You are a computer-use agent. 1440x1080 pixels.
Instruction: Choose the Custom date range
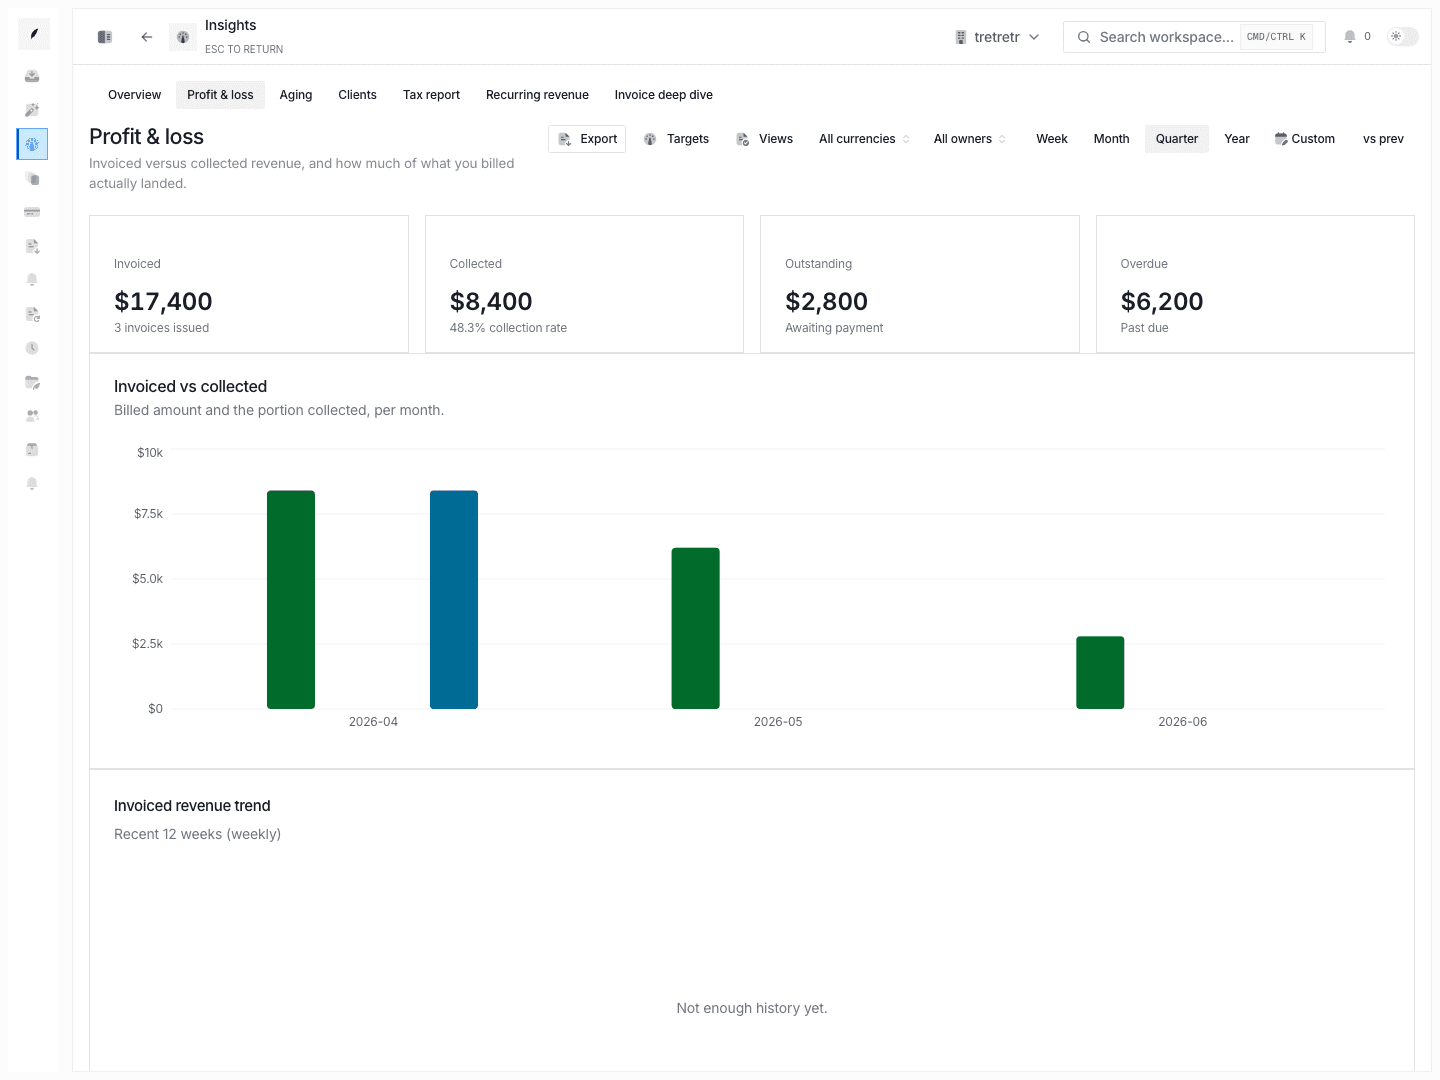(1305, 139)
